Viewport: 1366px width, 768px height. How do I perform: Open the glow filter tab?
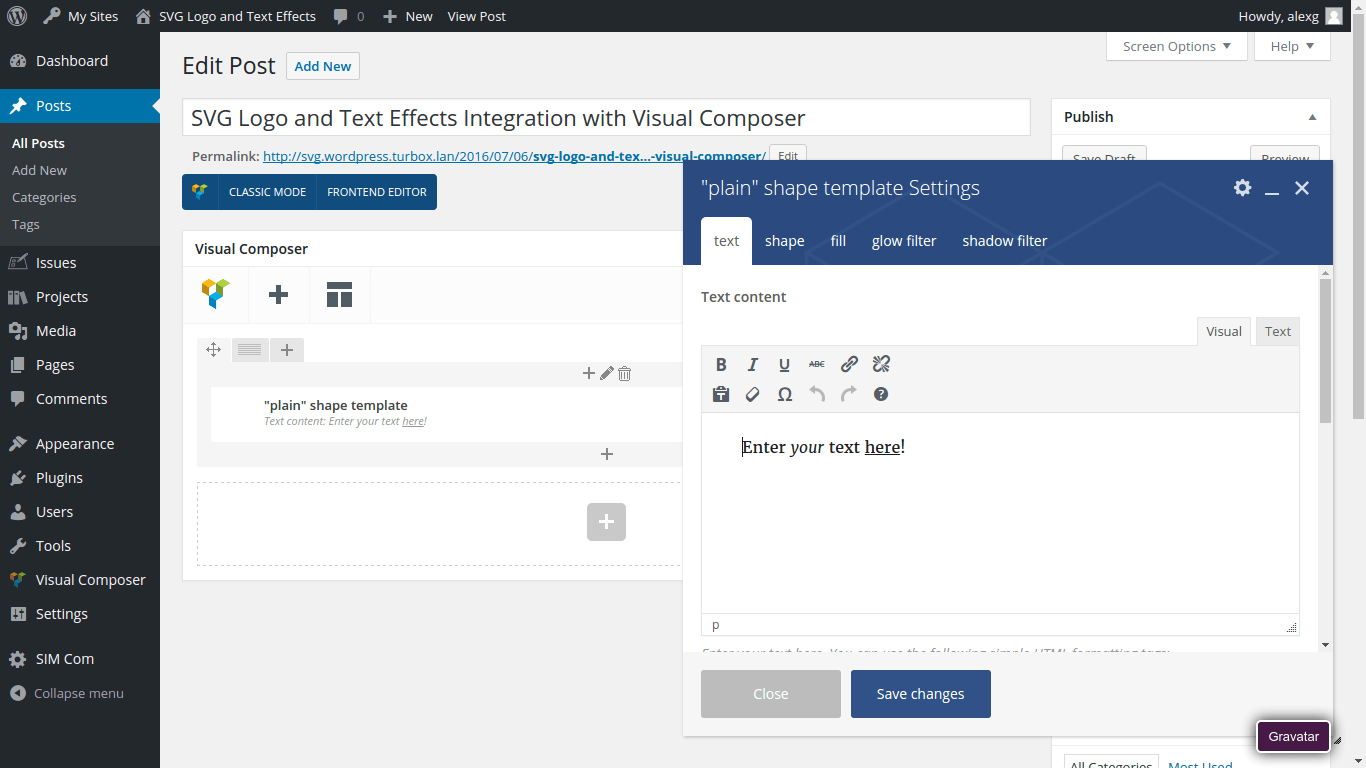(x=904, y=241)
